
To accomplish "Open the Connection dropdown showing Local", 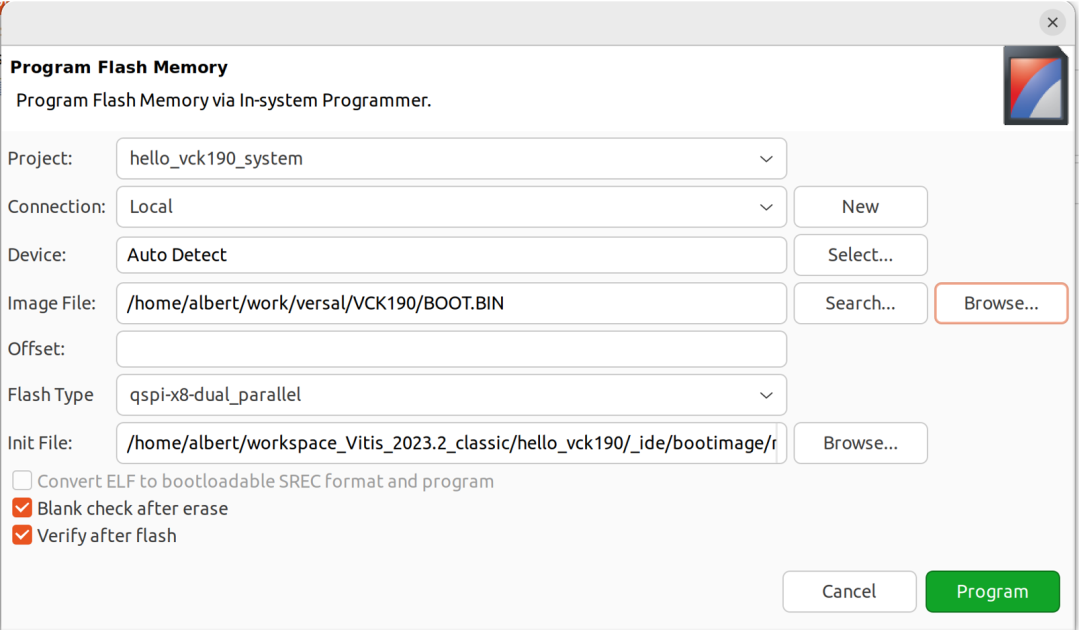I will click(451, 207).
